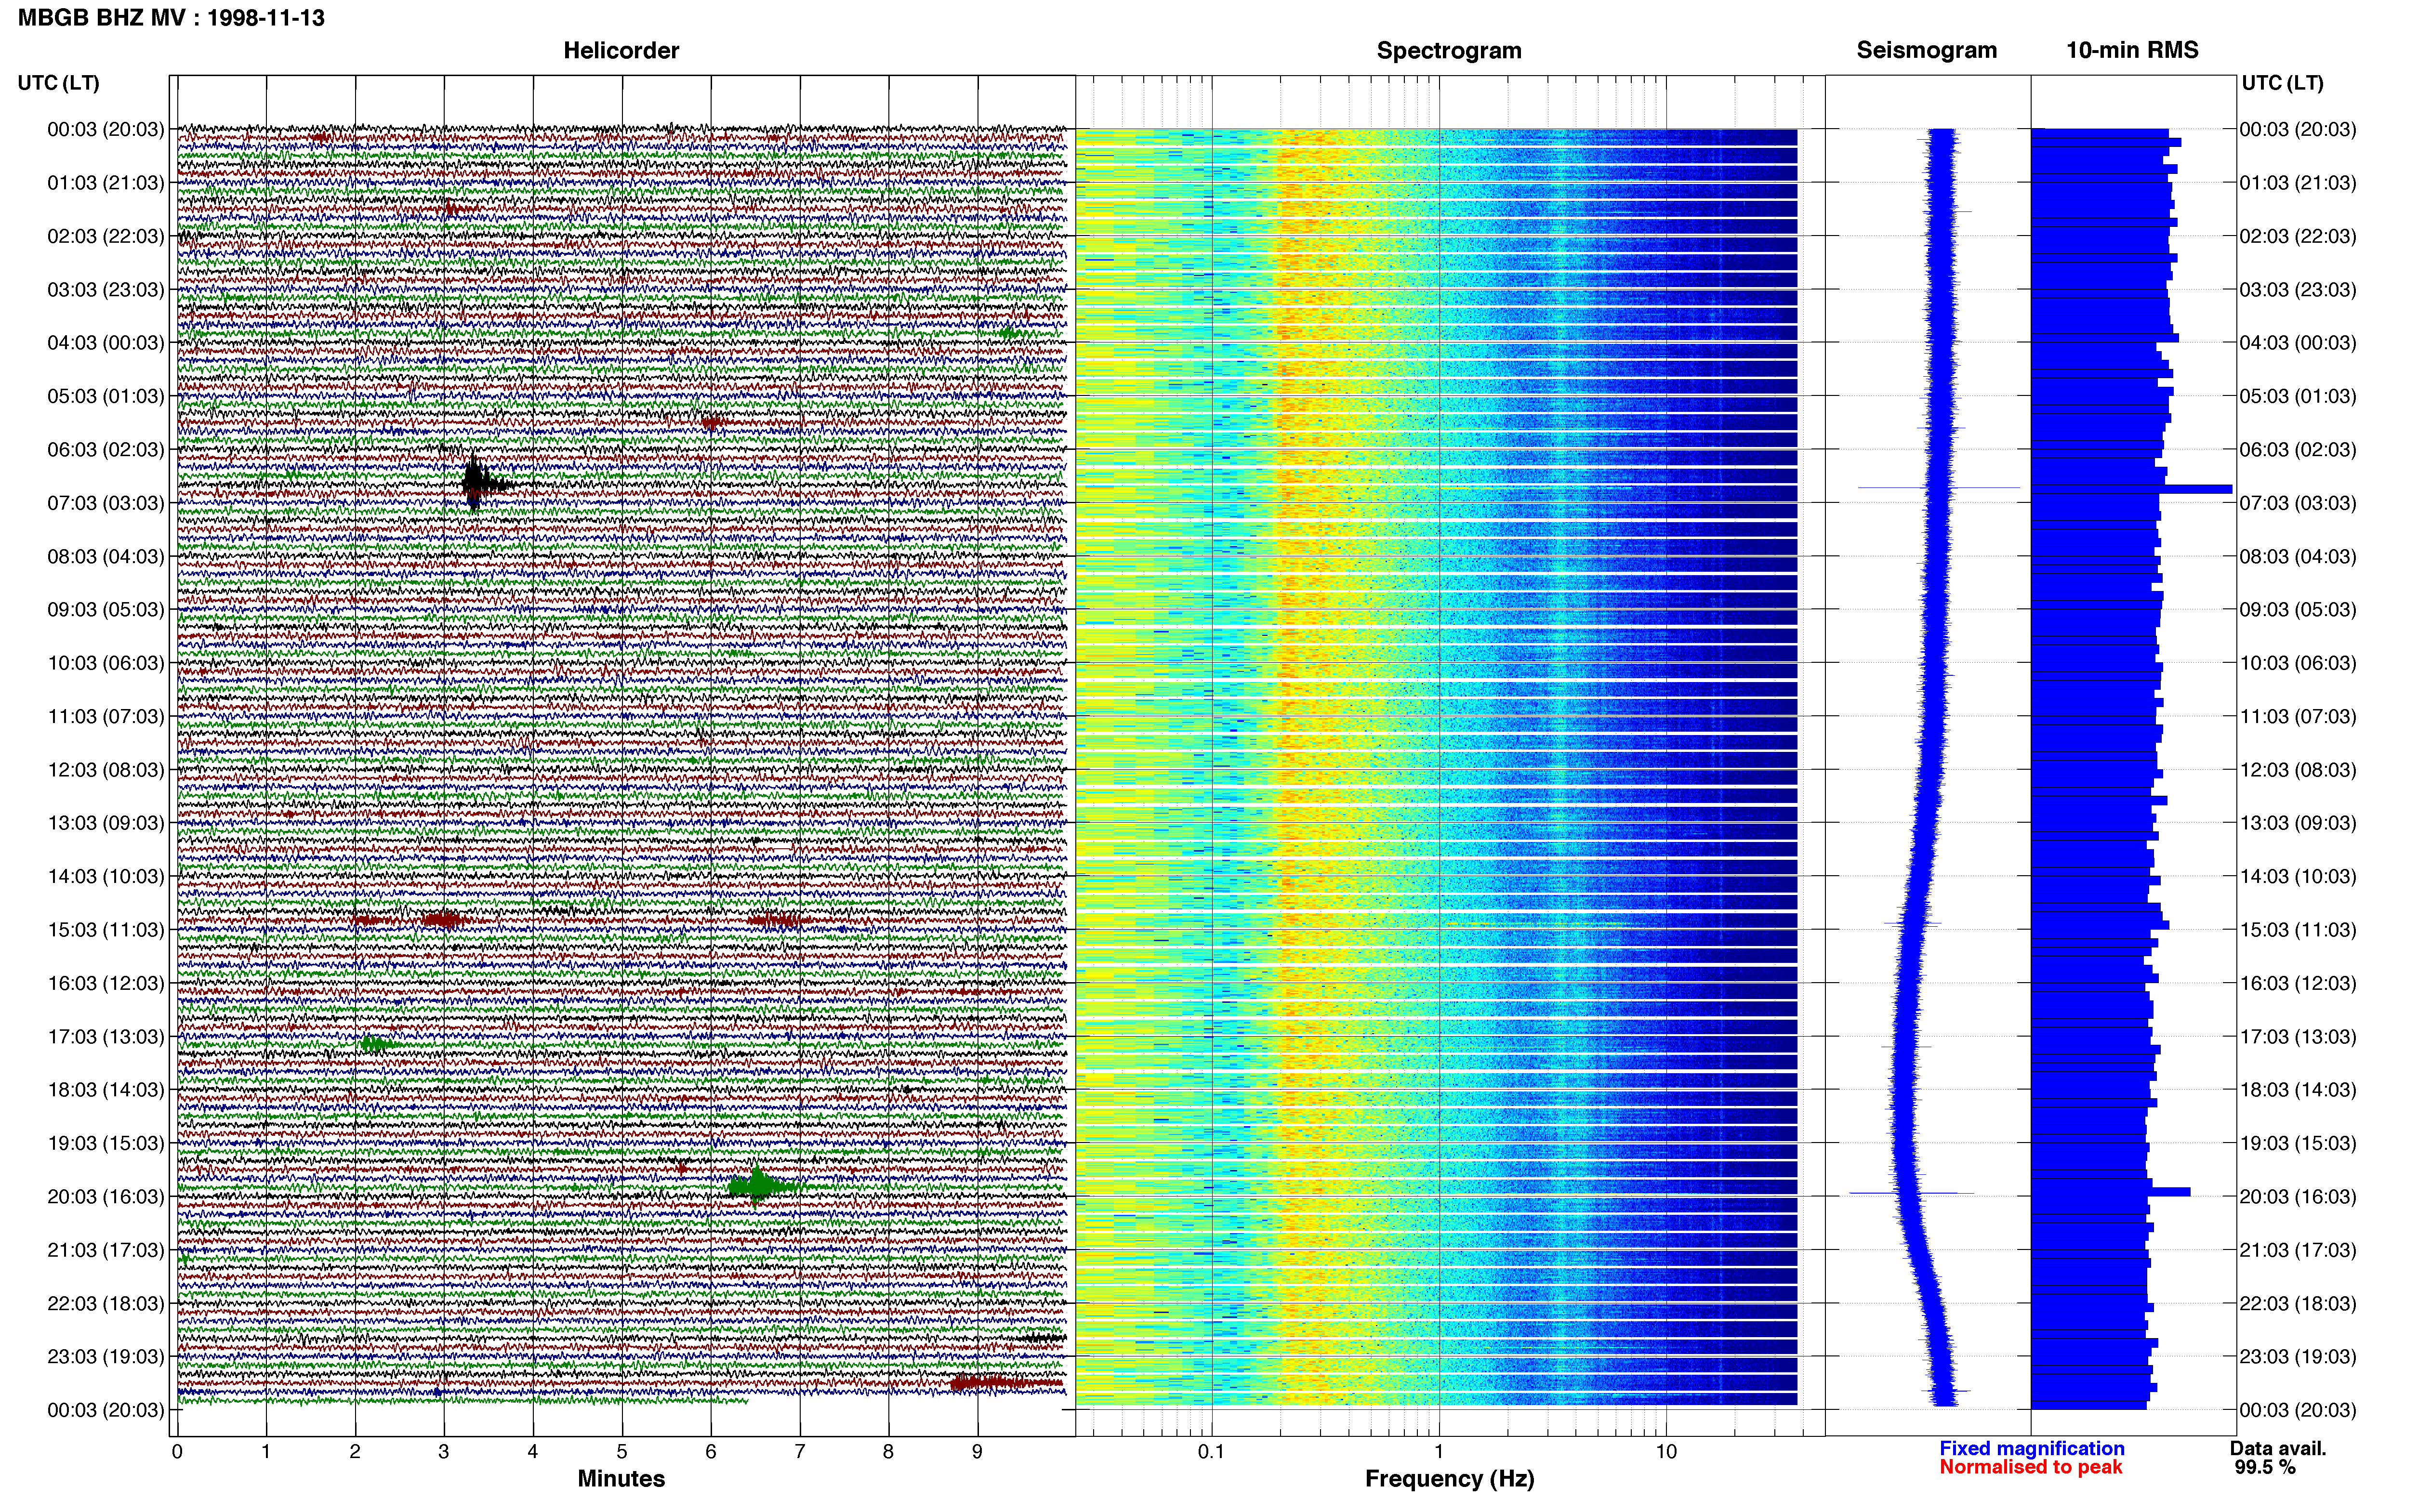Click left time label '14:03 (10:03)'
The image size is (2418, 1512).
point(106,876)
